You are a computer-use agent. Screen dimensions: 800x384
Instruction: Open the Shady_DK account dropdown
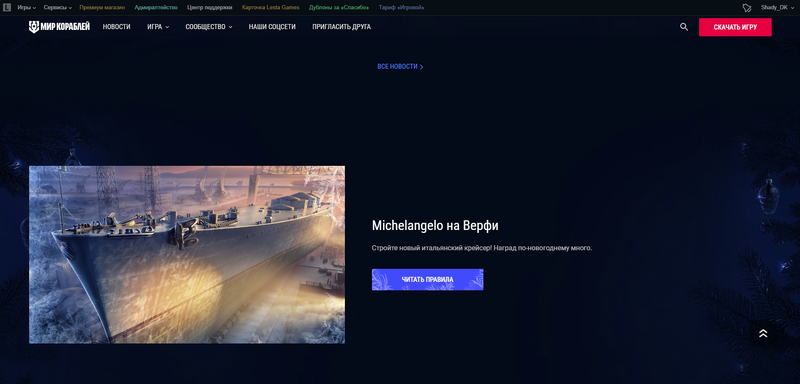pyautogui.click(x=777, y=8)
